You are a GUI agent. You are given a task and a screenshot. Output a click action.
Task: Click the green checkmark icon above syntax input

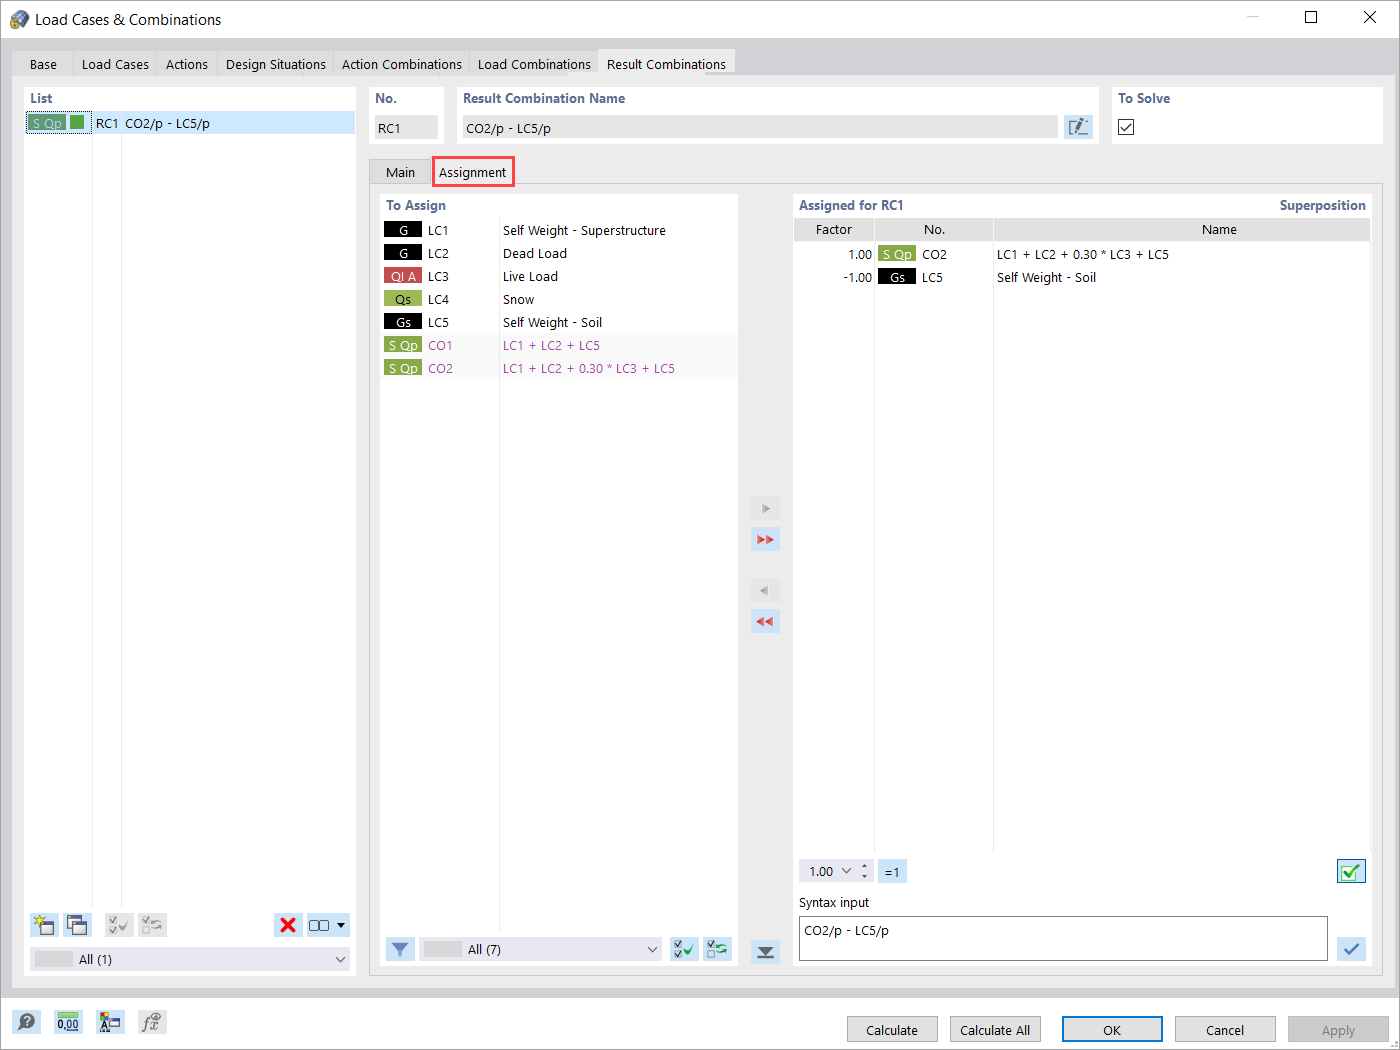tap(1351, 871)
